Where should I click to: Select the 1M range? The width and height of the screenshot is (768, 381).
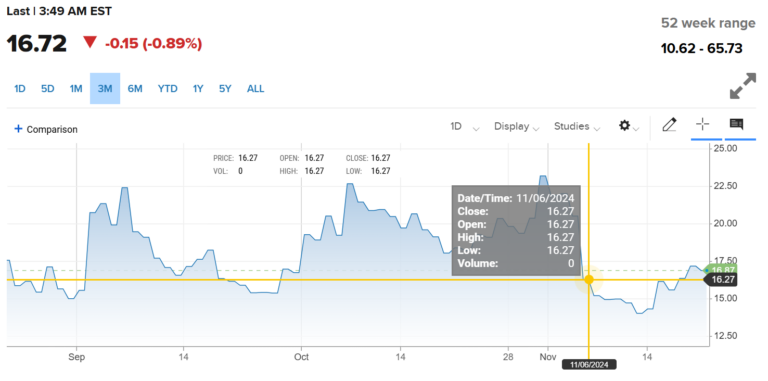pos(76,89)
